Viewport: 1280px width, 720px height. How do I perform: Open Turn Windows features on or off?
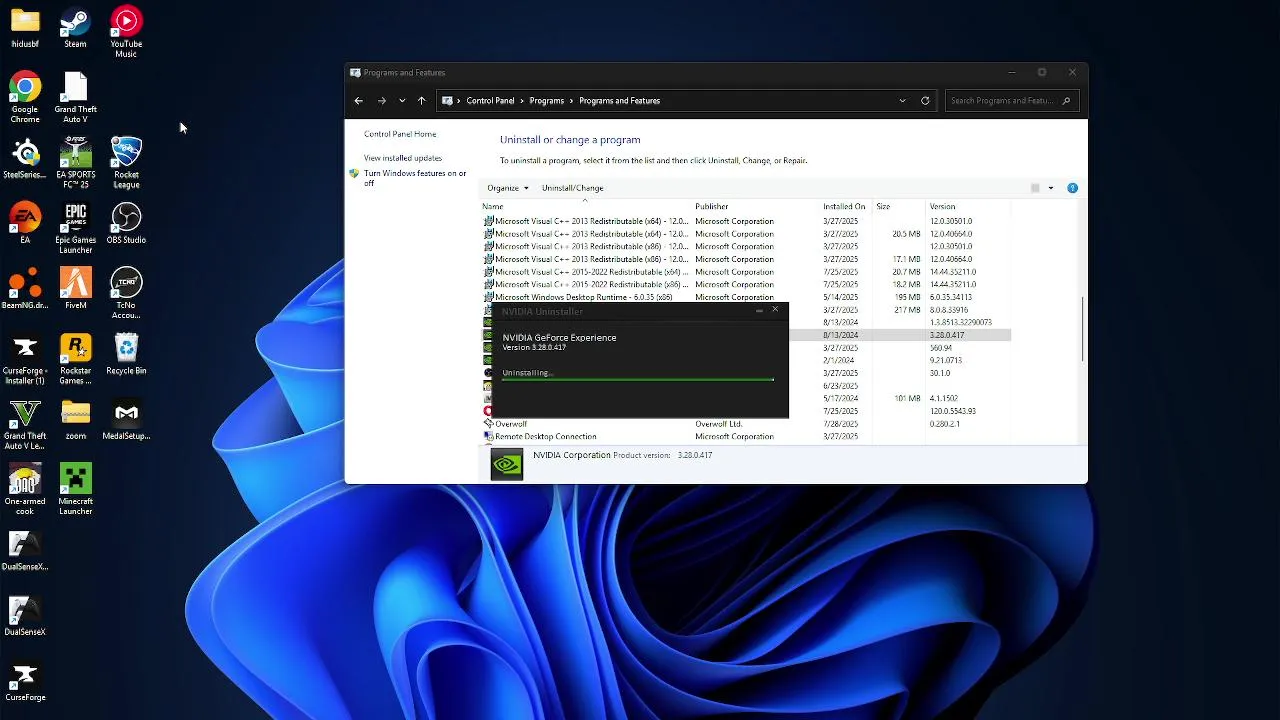pyautogui.click(x=415, y=178)
